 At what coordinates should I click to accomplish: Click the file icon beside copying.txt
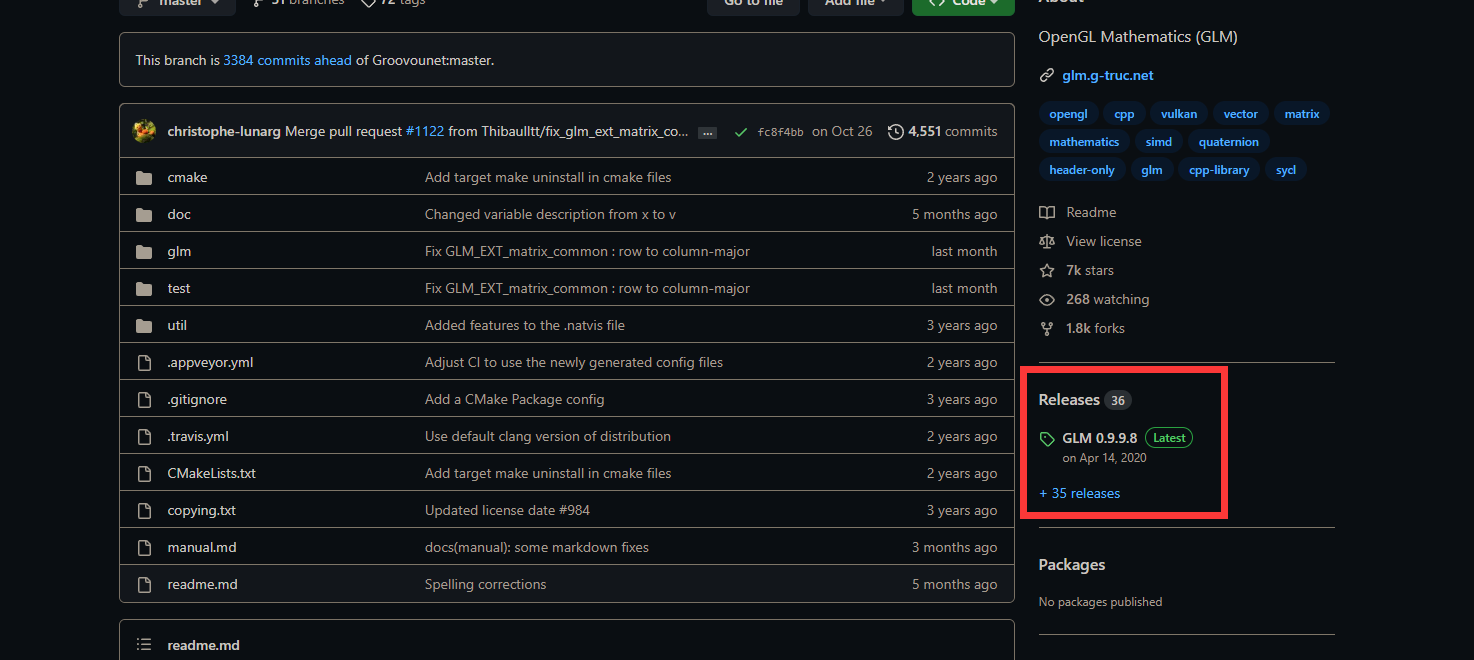[144, 510]
